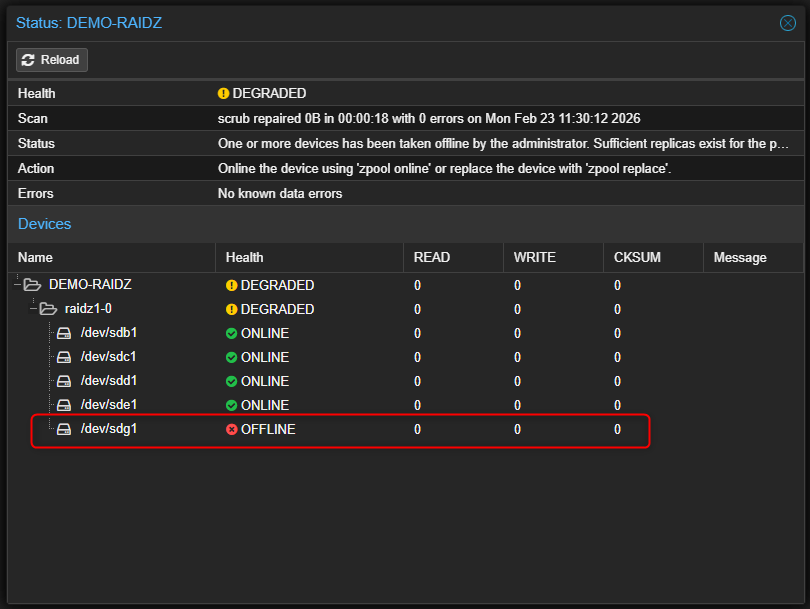Screen dimensions: 810x609
Task: Select the CKSUM column header
Action: 636,257
